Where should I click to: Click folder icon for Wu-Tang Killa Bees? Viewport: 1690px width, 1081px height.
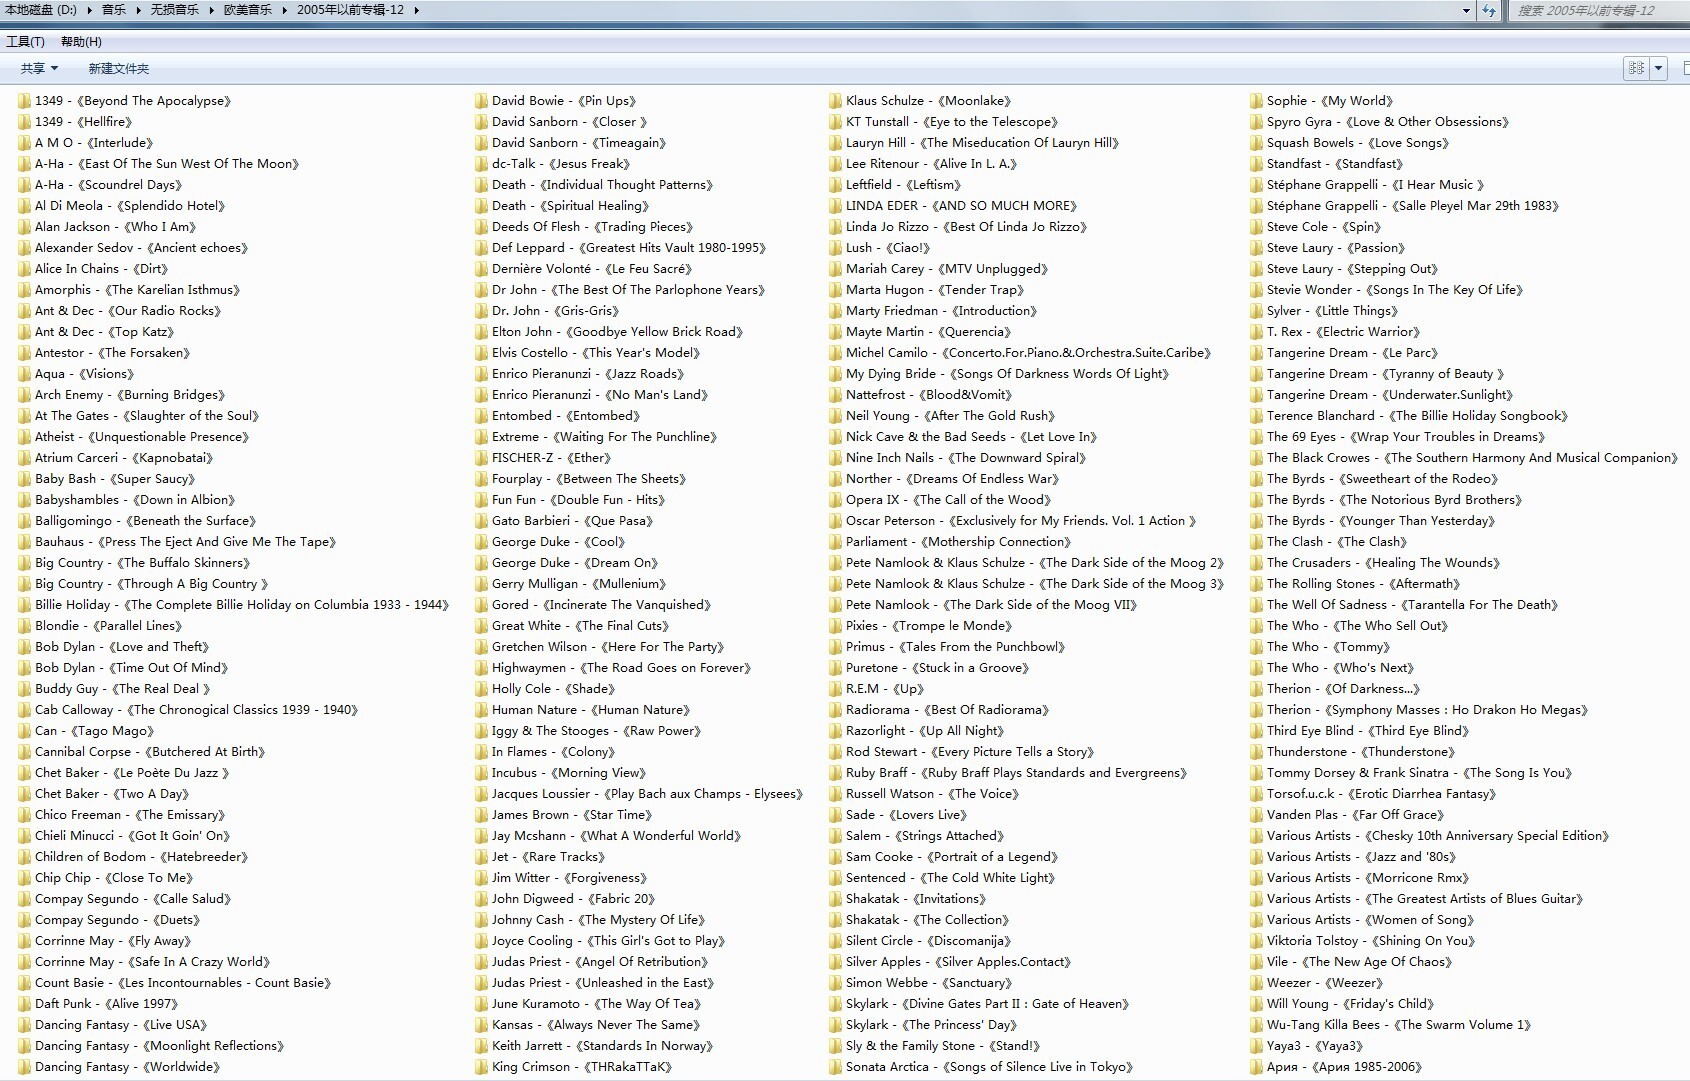point(1256,1025)
